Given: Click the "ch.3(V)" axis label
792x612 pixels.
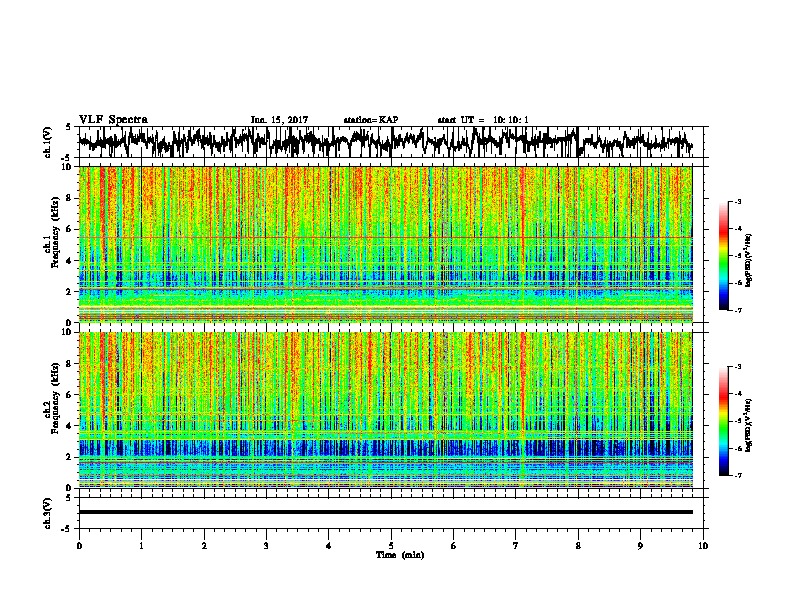Looking at the screenshot, I should pyautogui.click(x=48, y=513).
